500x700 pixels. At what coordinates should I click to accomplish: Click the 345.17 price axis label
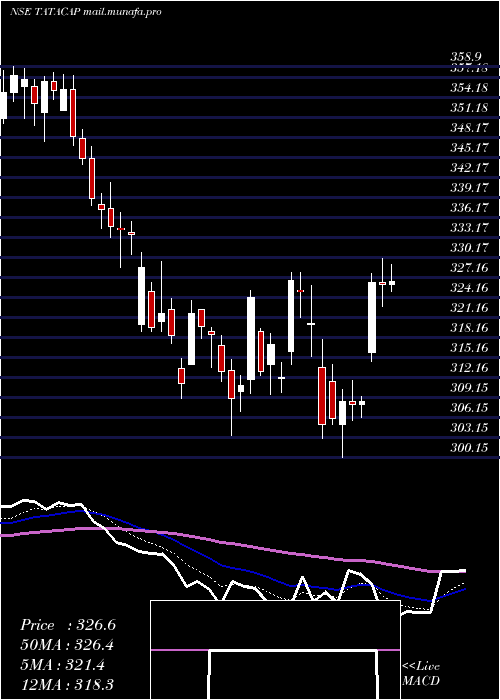(469, 148)
